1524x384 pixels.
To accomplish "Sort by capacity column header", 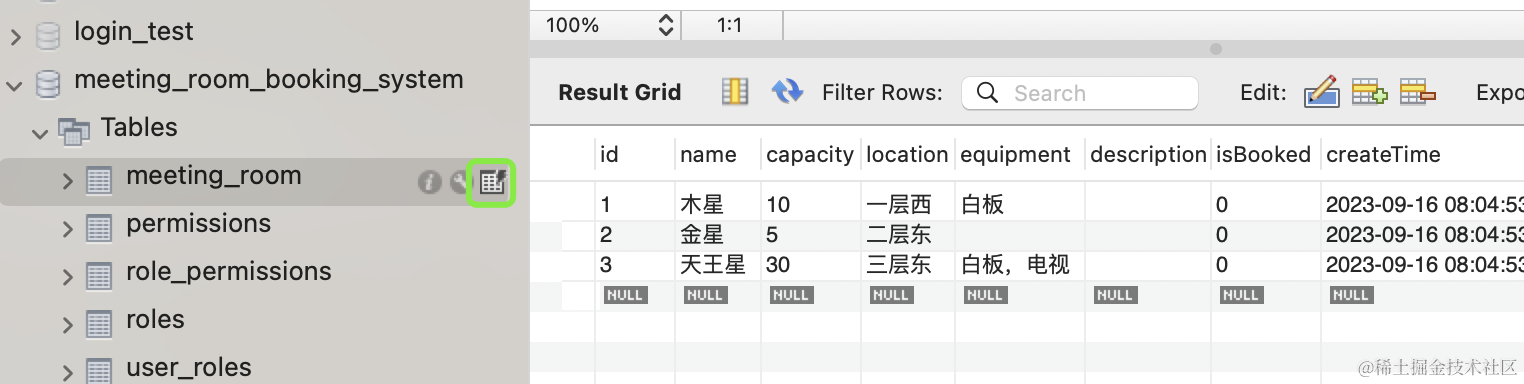I will click(810, 155).
